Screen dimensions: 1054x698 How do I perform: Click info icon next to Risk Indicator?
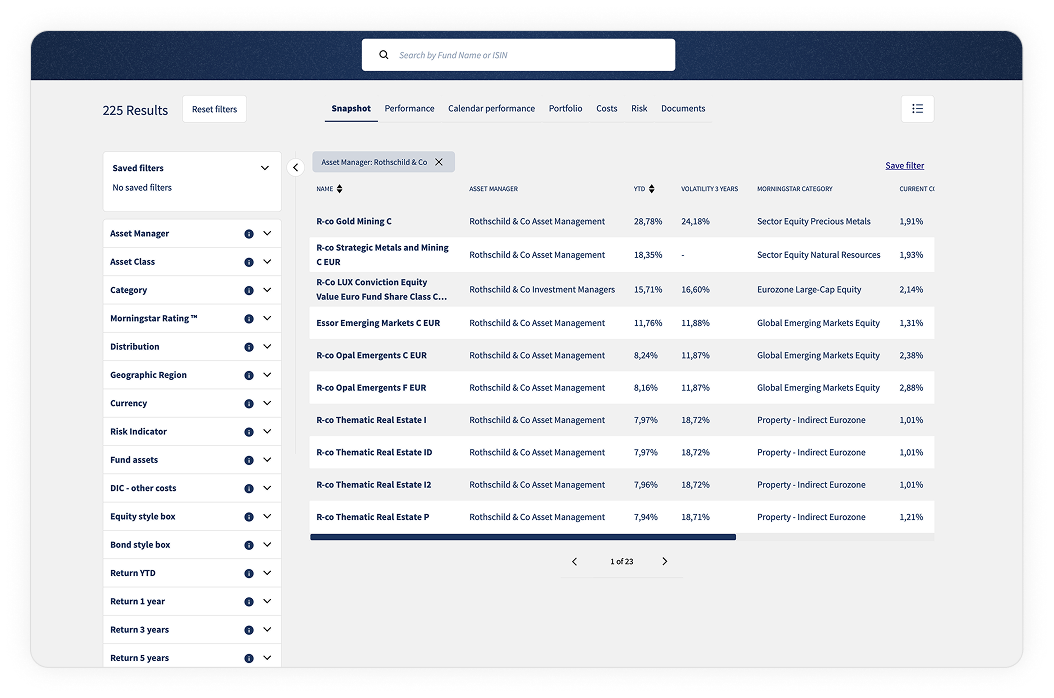click(248, 432)
